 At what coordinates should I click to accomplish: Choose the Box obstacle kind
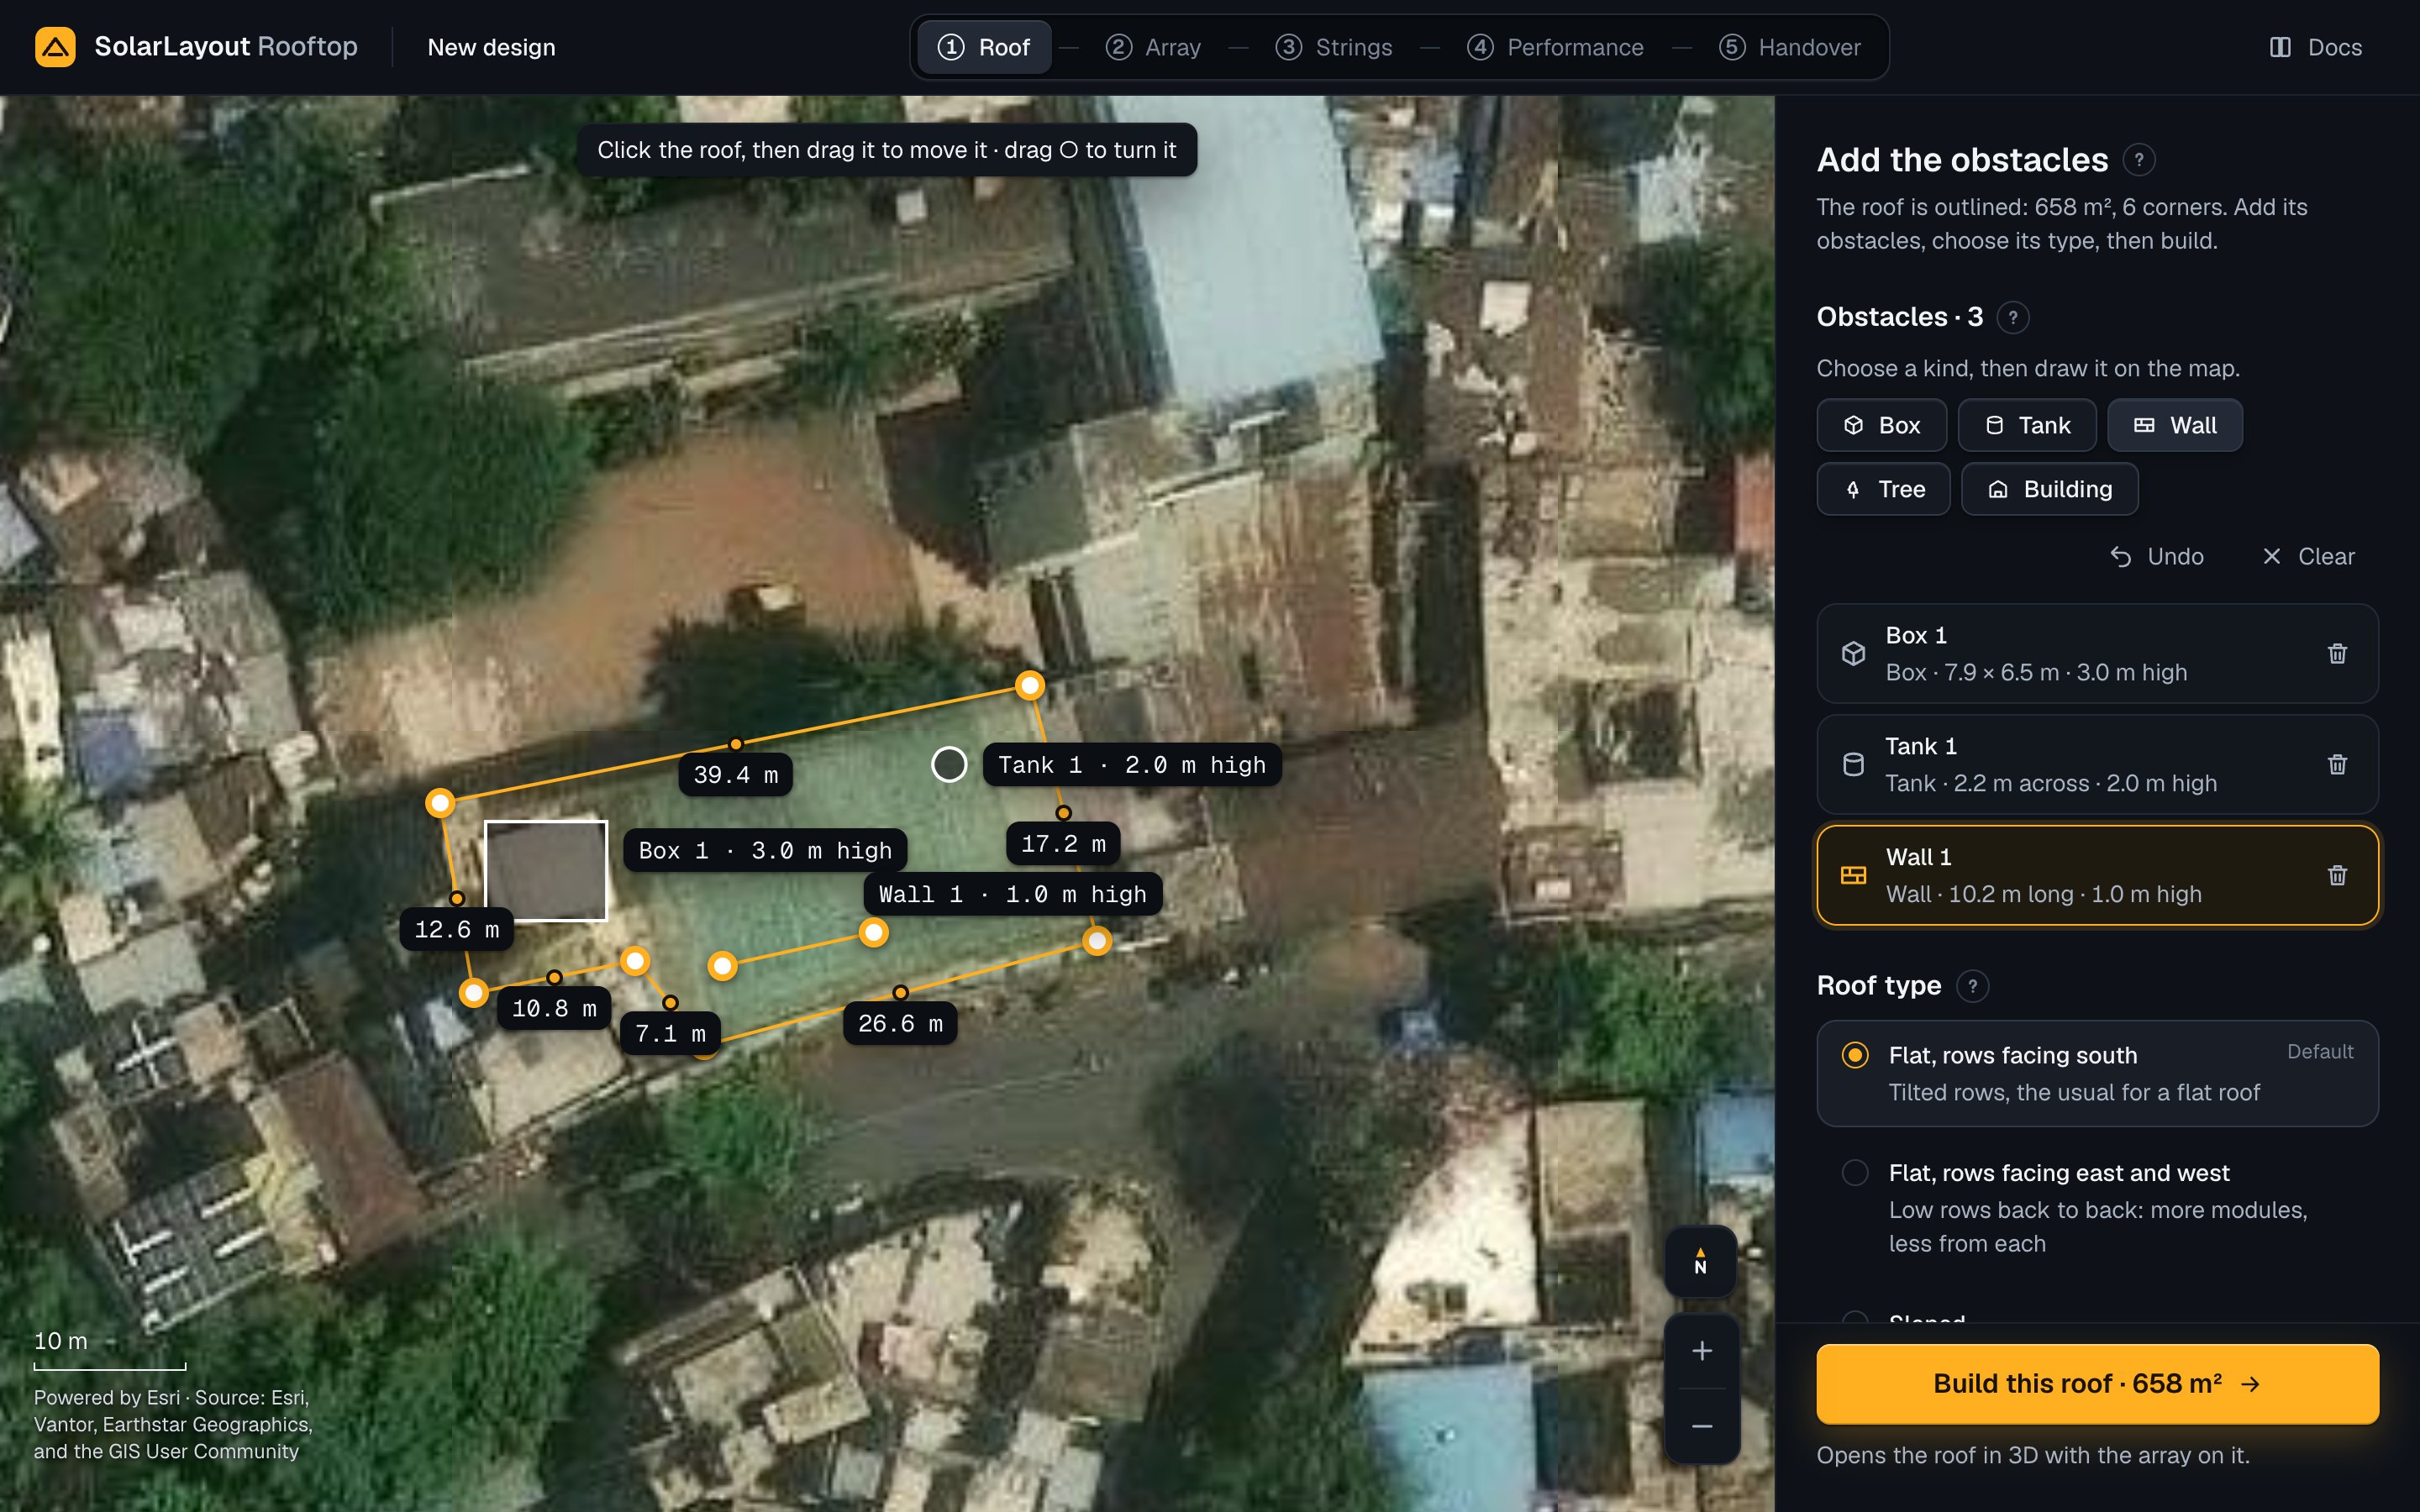[x=1881, y=425]
